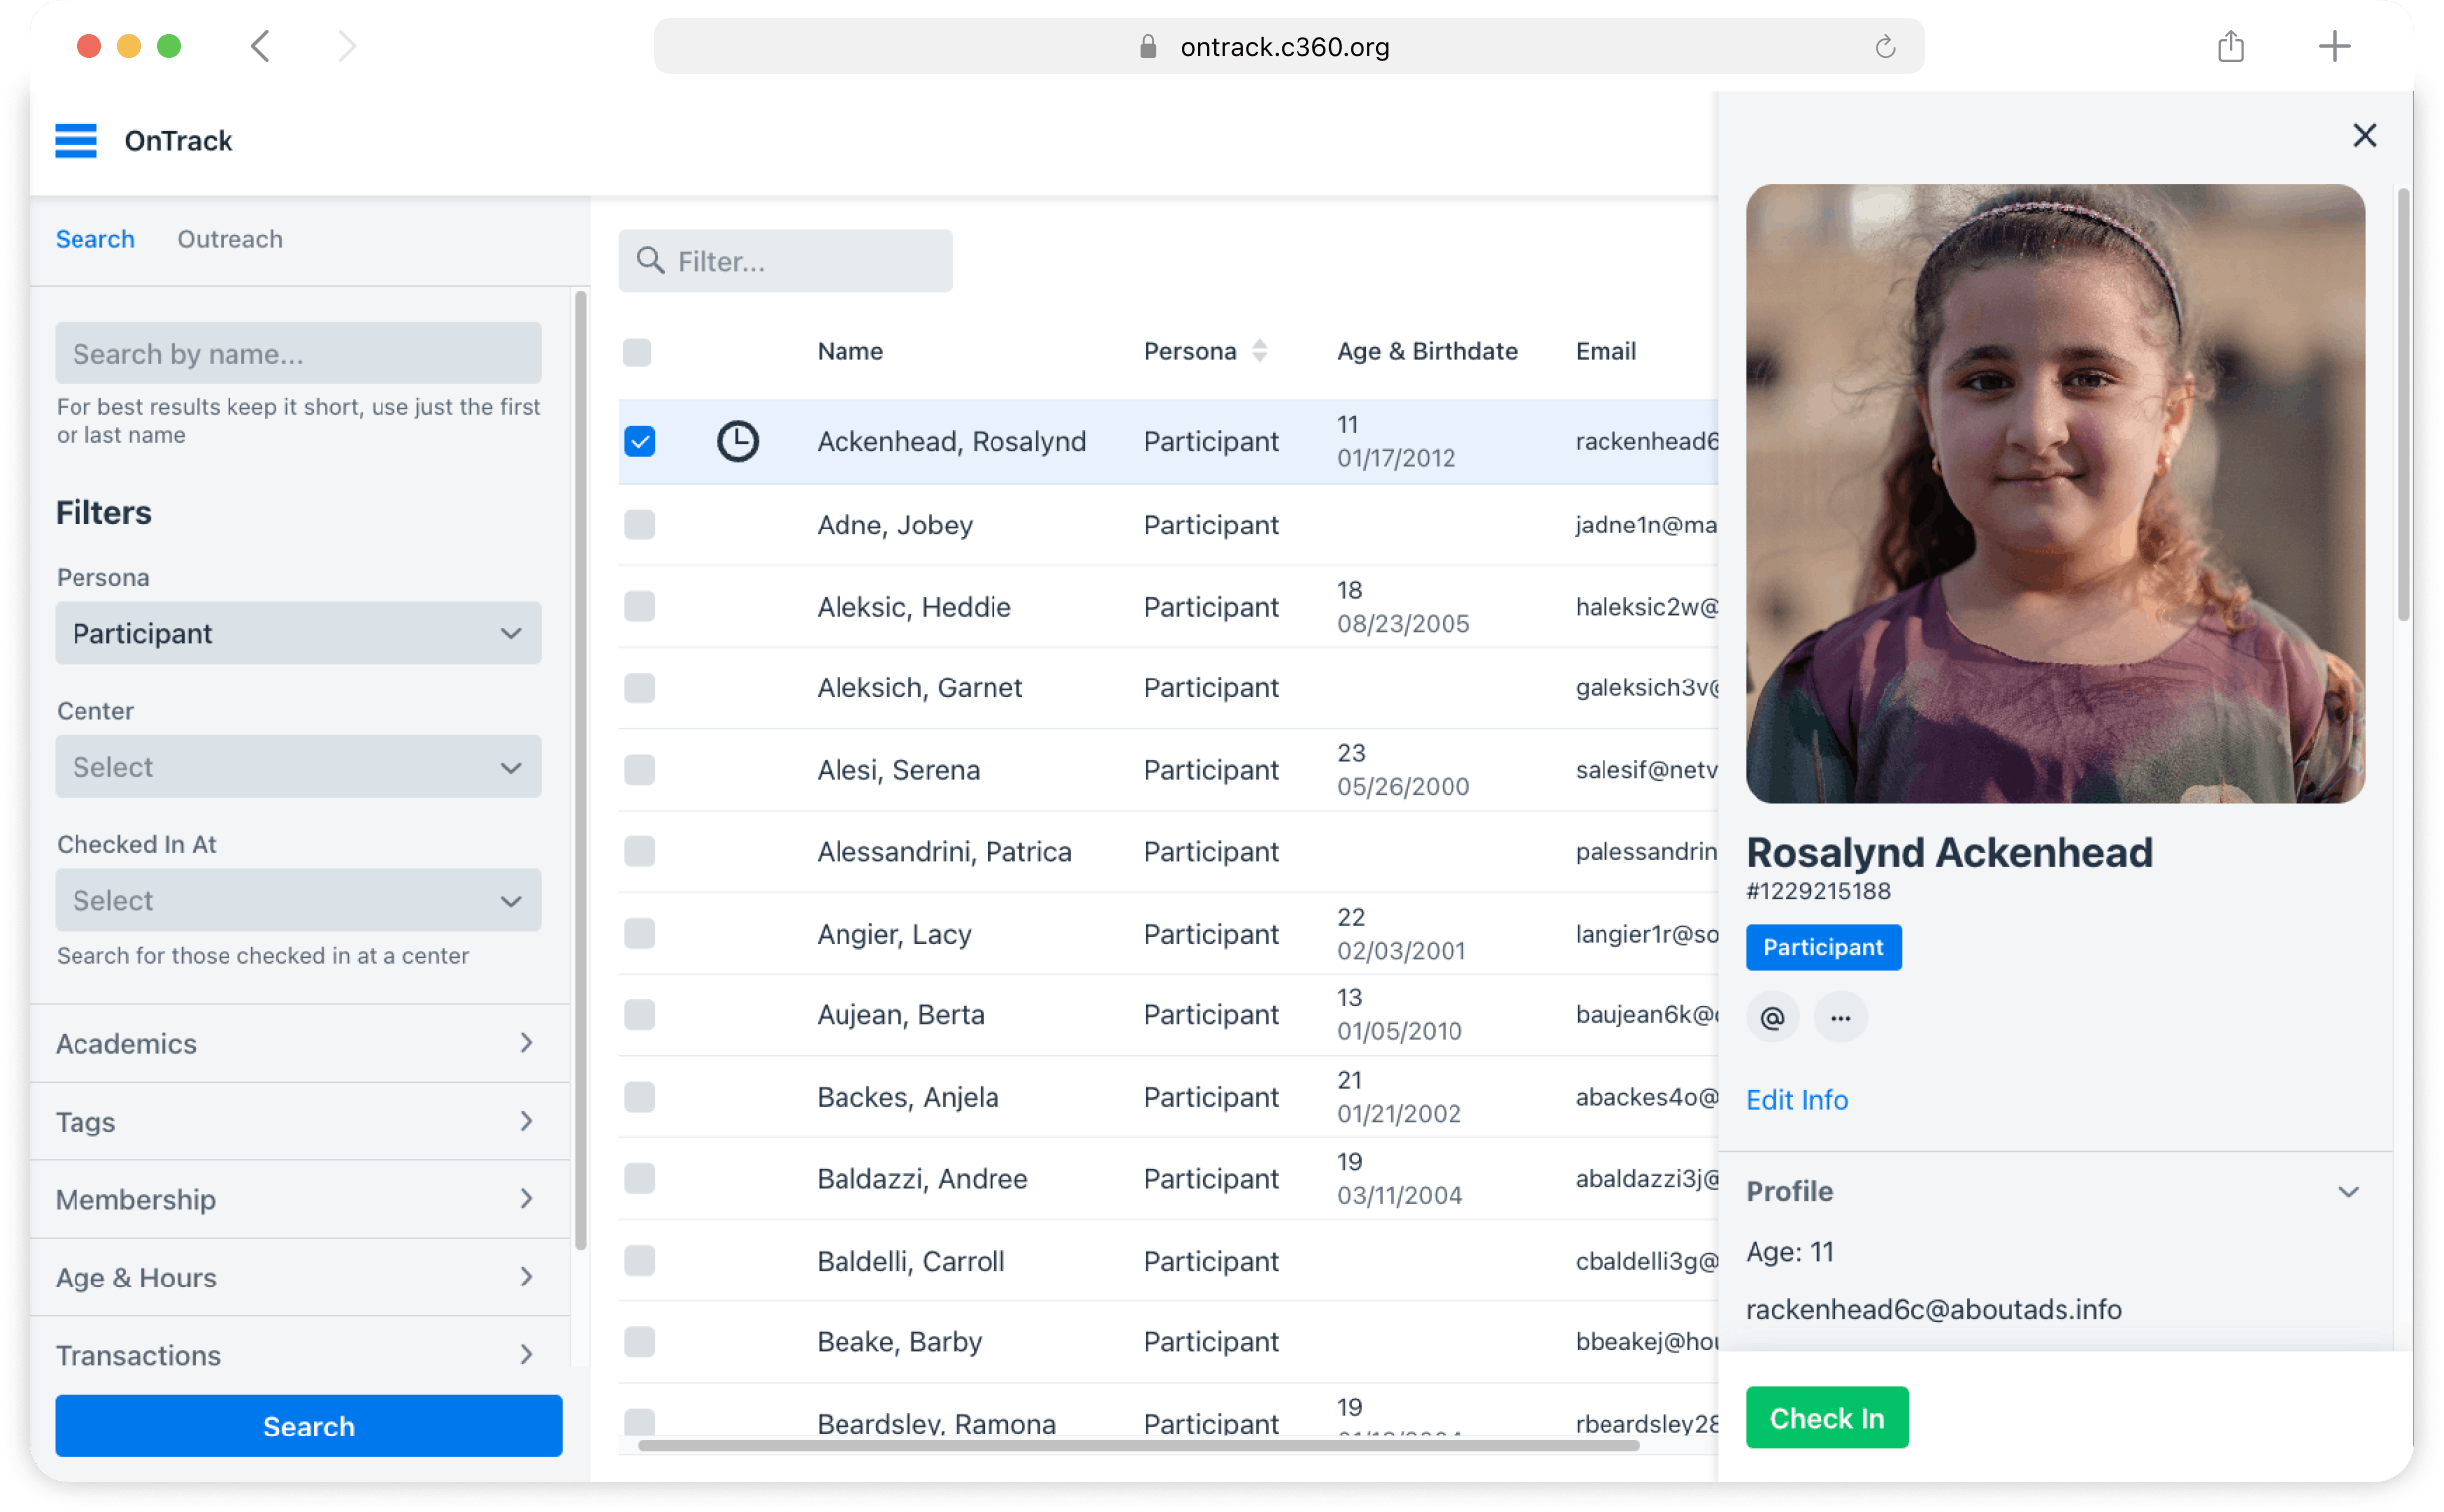Open the Center Select dropdown
This screenshot has width=2444, height=1512.
click(x=298, y=766)
